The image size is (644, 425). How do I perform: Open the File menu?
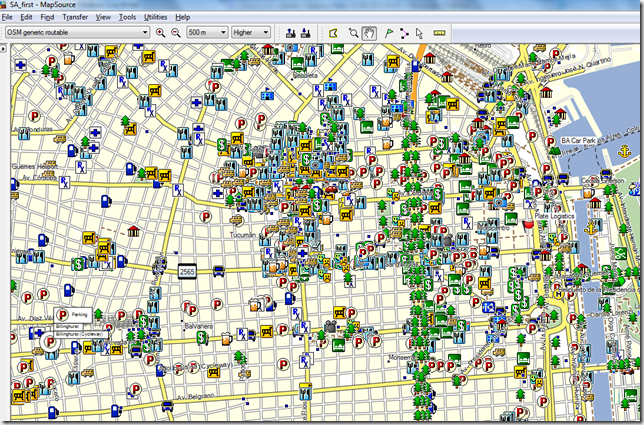[x=8, y=18]
